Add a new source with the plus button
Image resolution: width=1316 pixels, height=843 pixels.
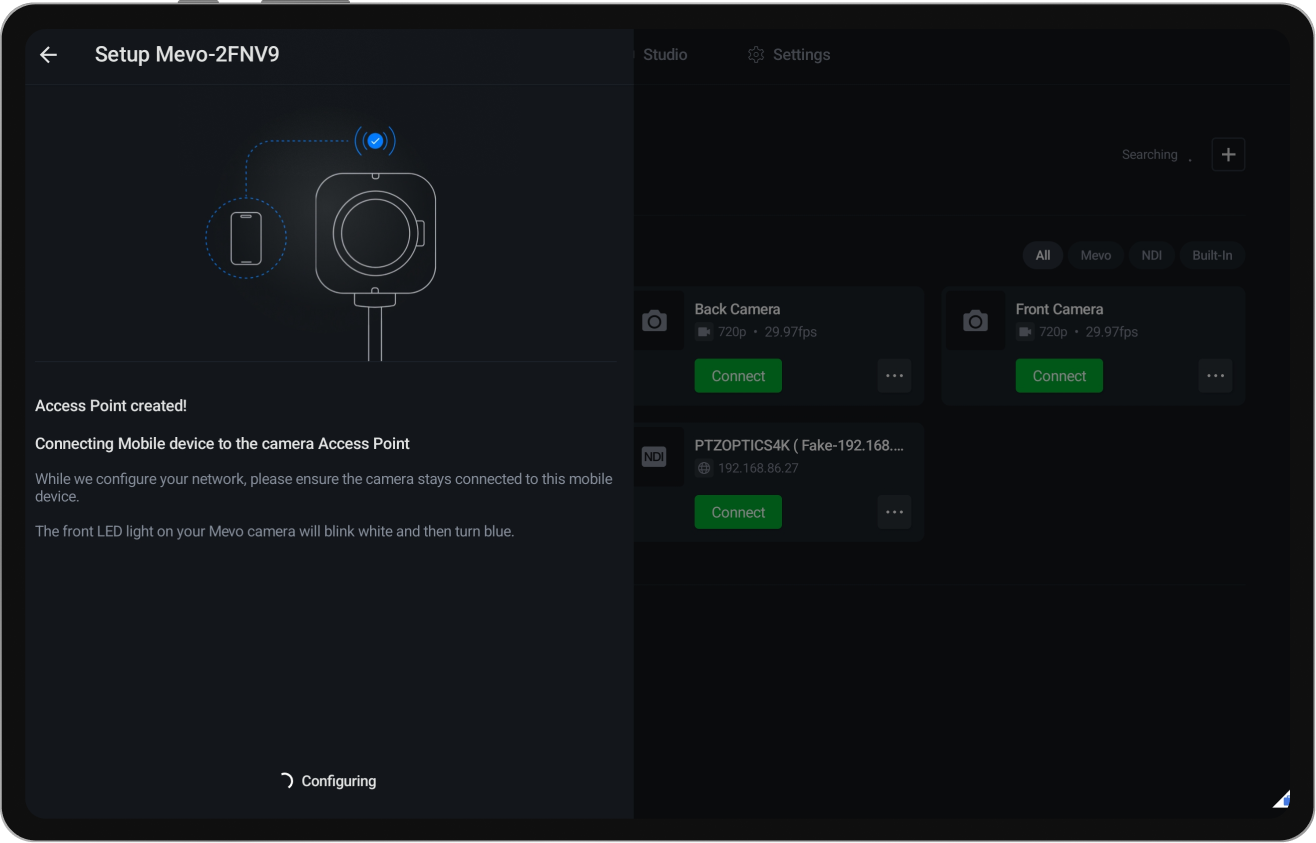pyautogui.click(x=1228, y=155)
